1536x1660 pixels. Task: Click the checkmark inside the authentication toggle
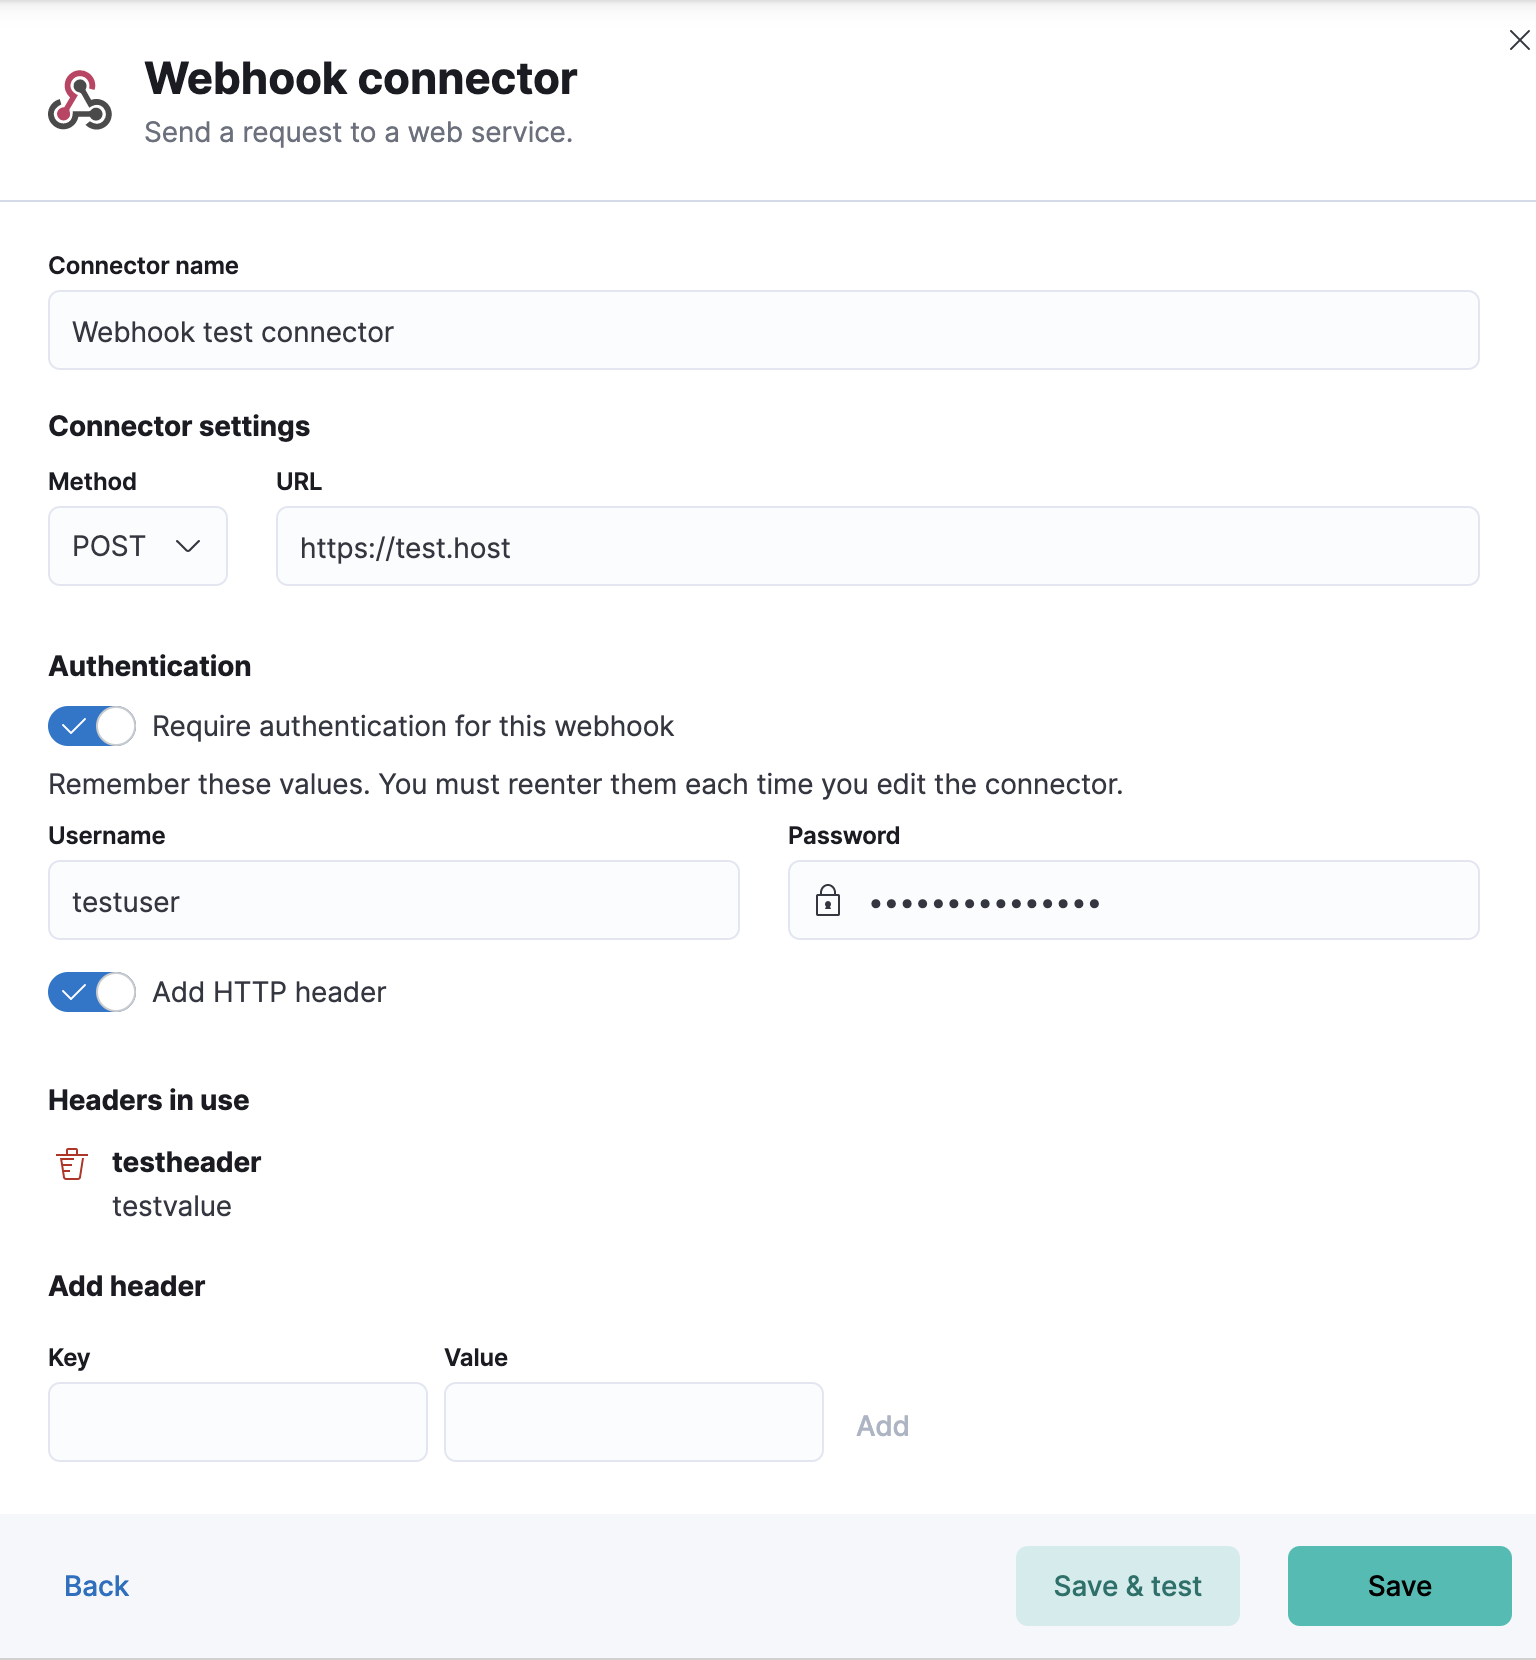tap(75, 726)
